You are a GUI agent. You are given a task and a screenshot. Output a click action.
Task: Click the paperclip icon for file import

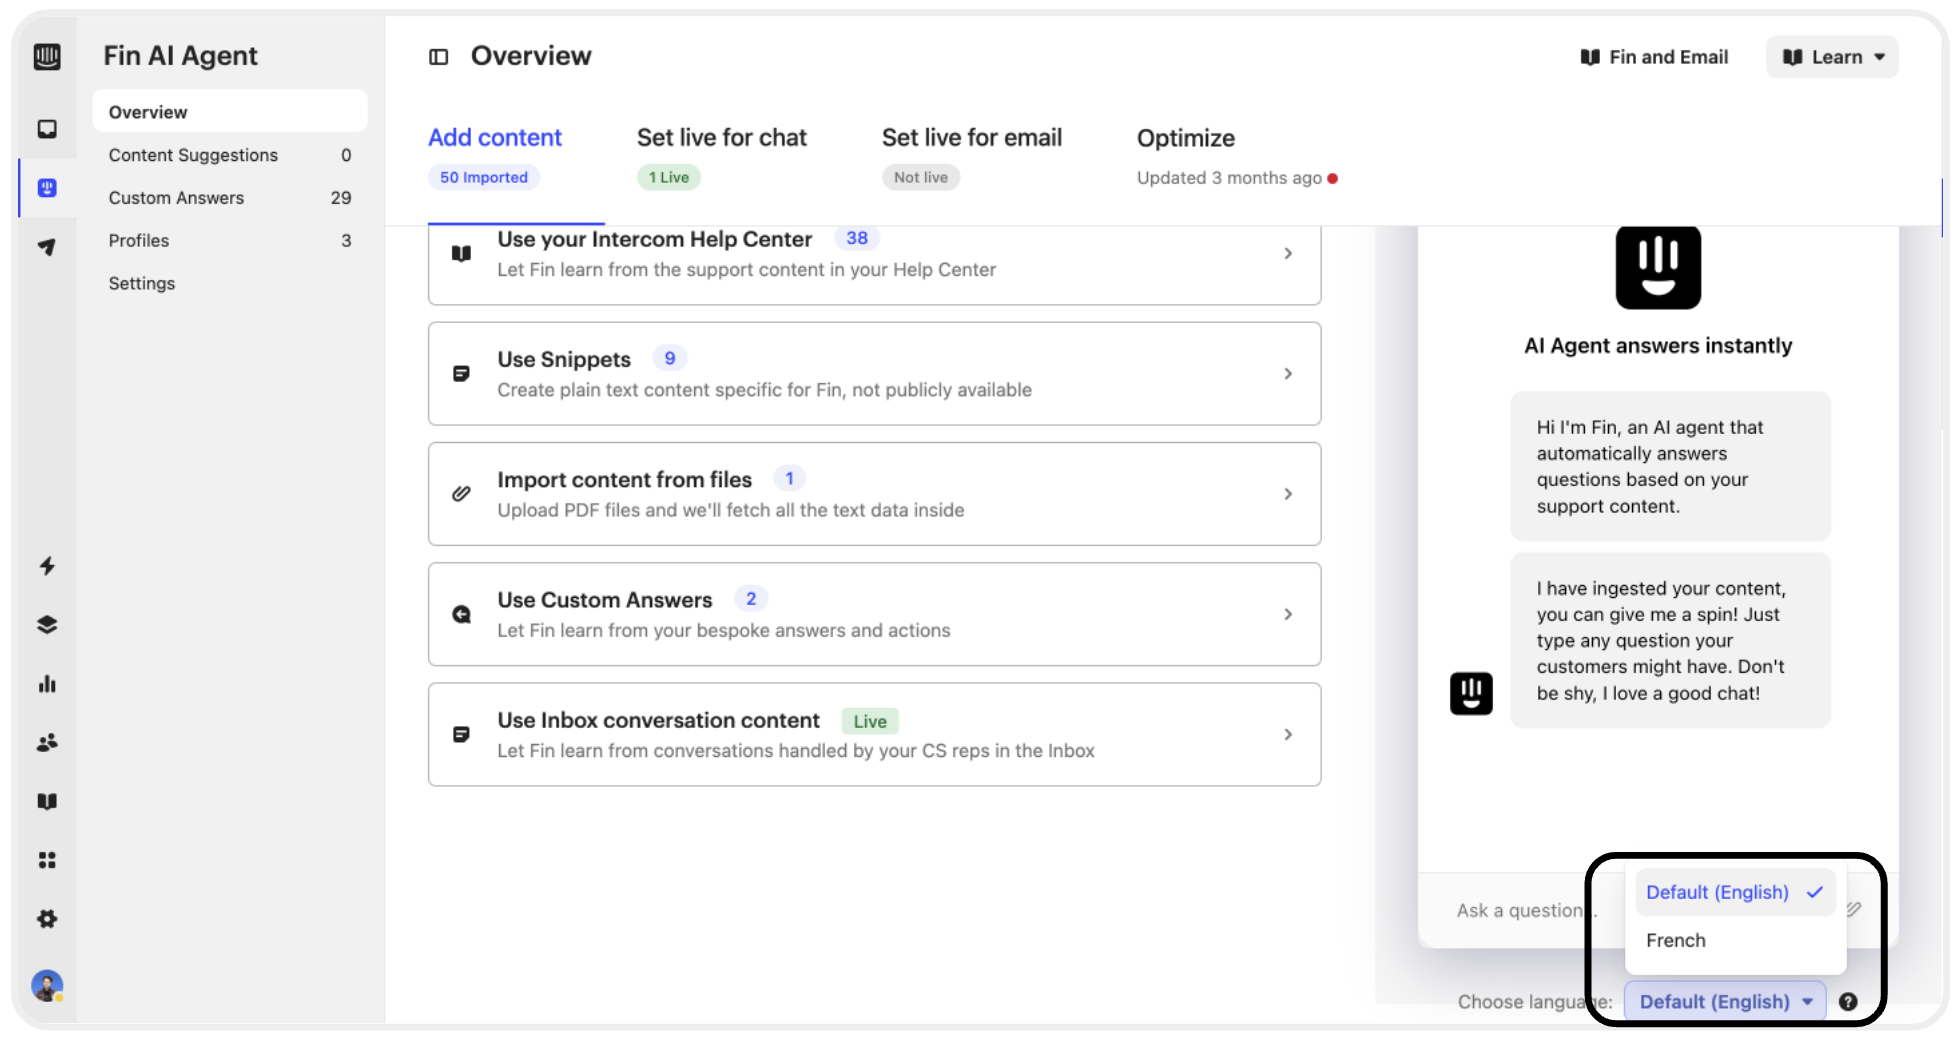tap(461, 494)
